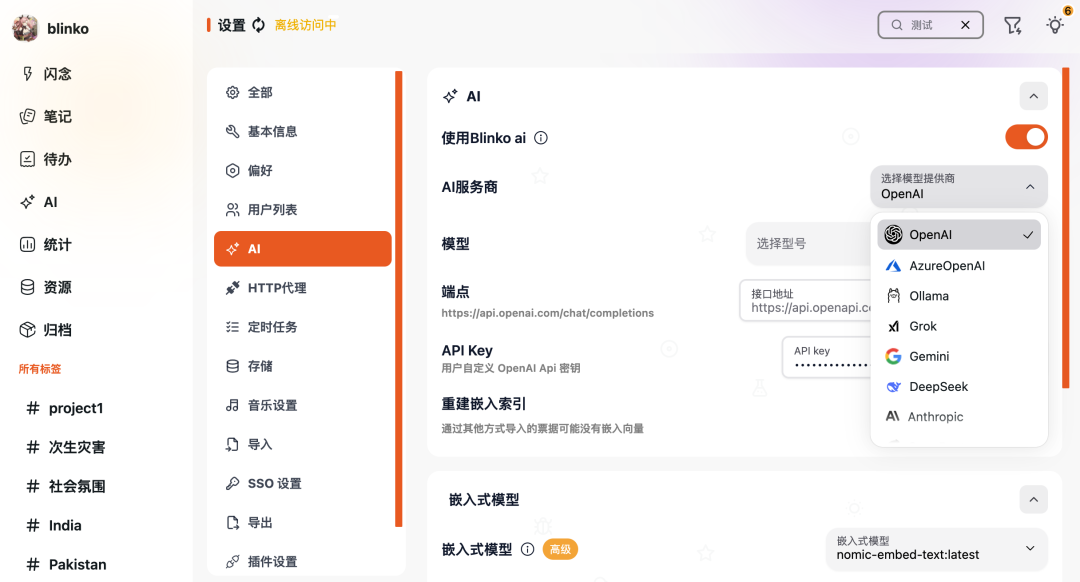1080x582 pixels.
Task: Choose OpenAI from provider list
Action: pos(959,235)
